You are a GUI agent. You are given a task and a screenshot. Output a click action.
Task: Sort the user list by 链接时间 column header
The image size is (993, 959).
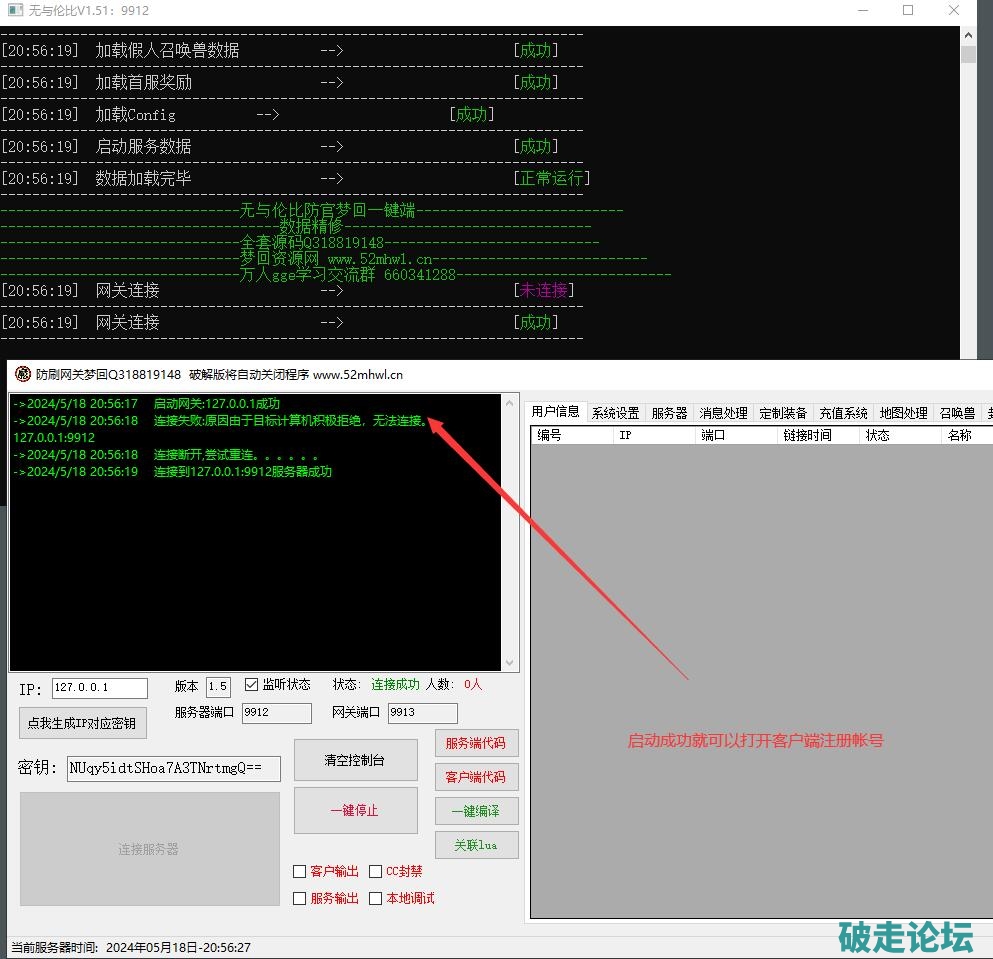tap(807, 436)
